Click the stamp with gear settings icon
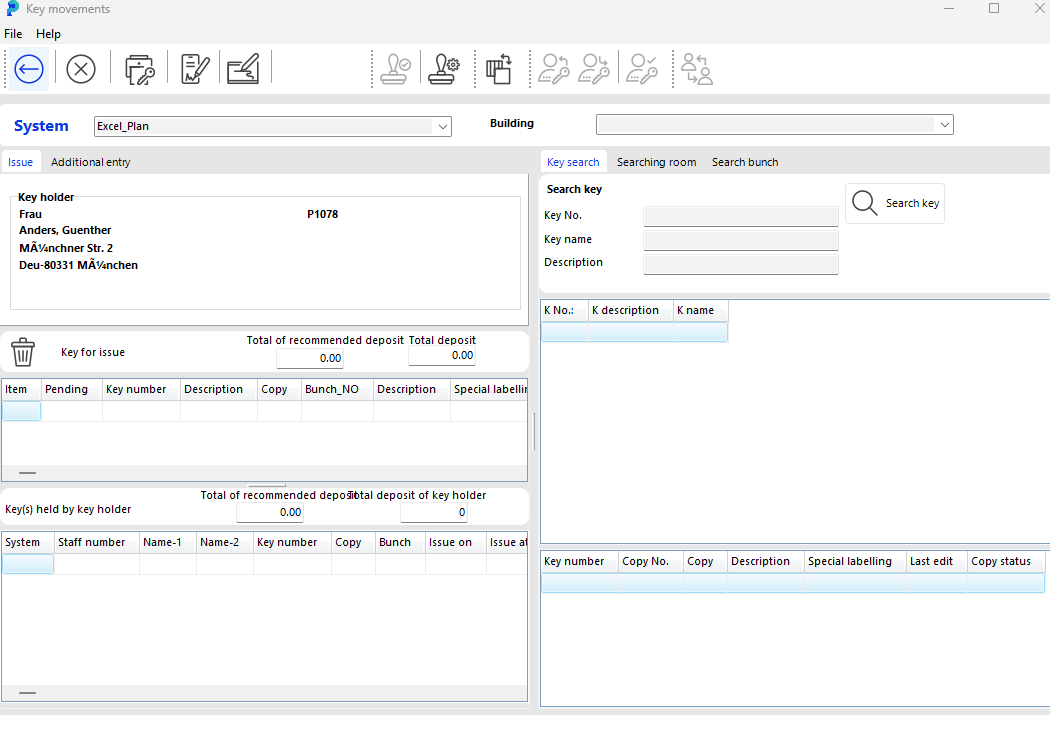The image size is (1050, 732). (x=444, y=69)
